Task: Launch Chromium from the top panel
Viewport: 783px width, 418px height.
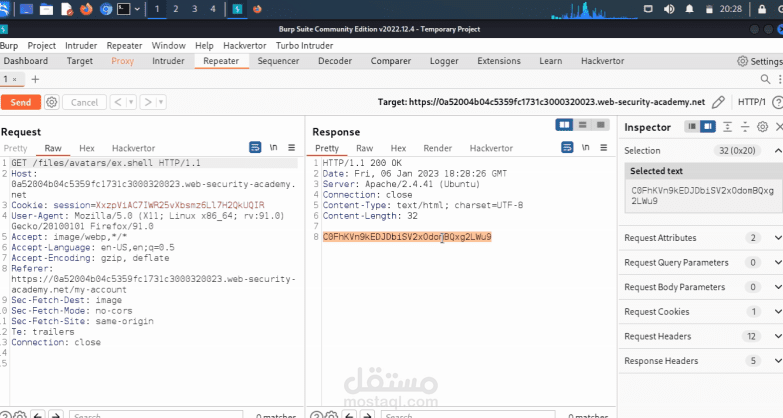Action: click(x=106, y=9)
